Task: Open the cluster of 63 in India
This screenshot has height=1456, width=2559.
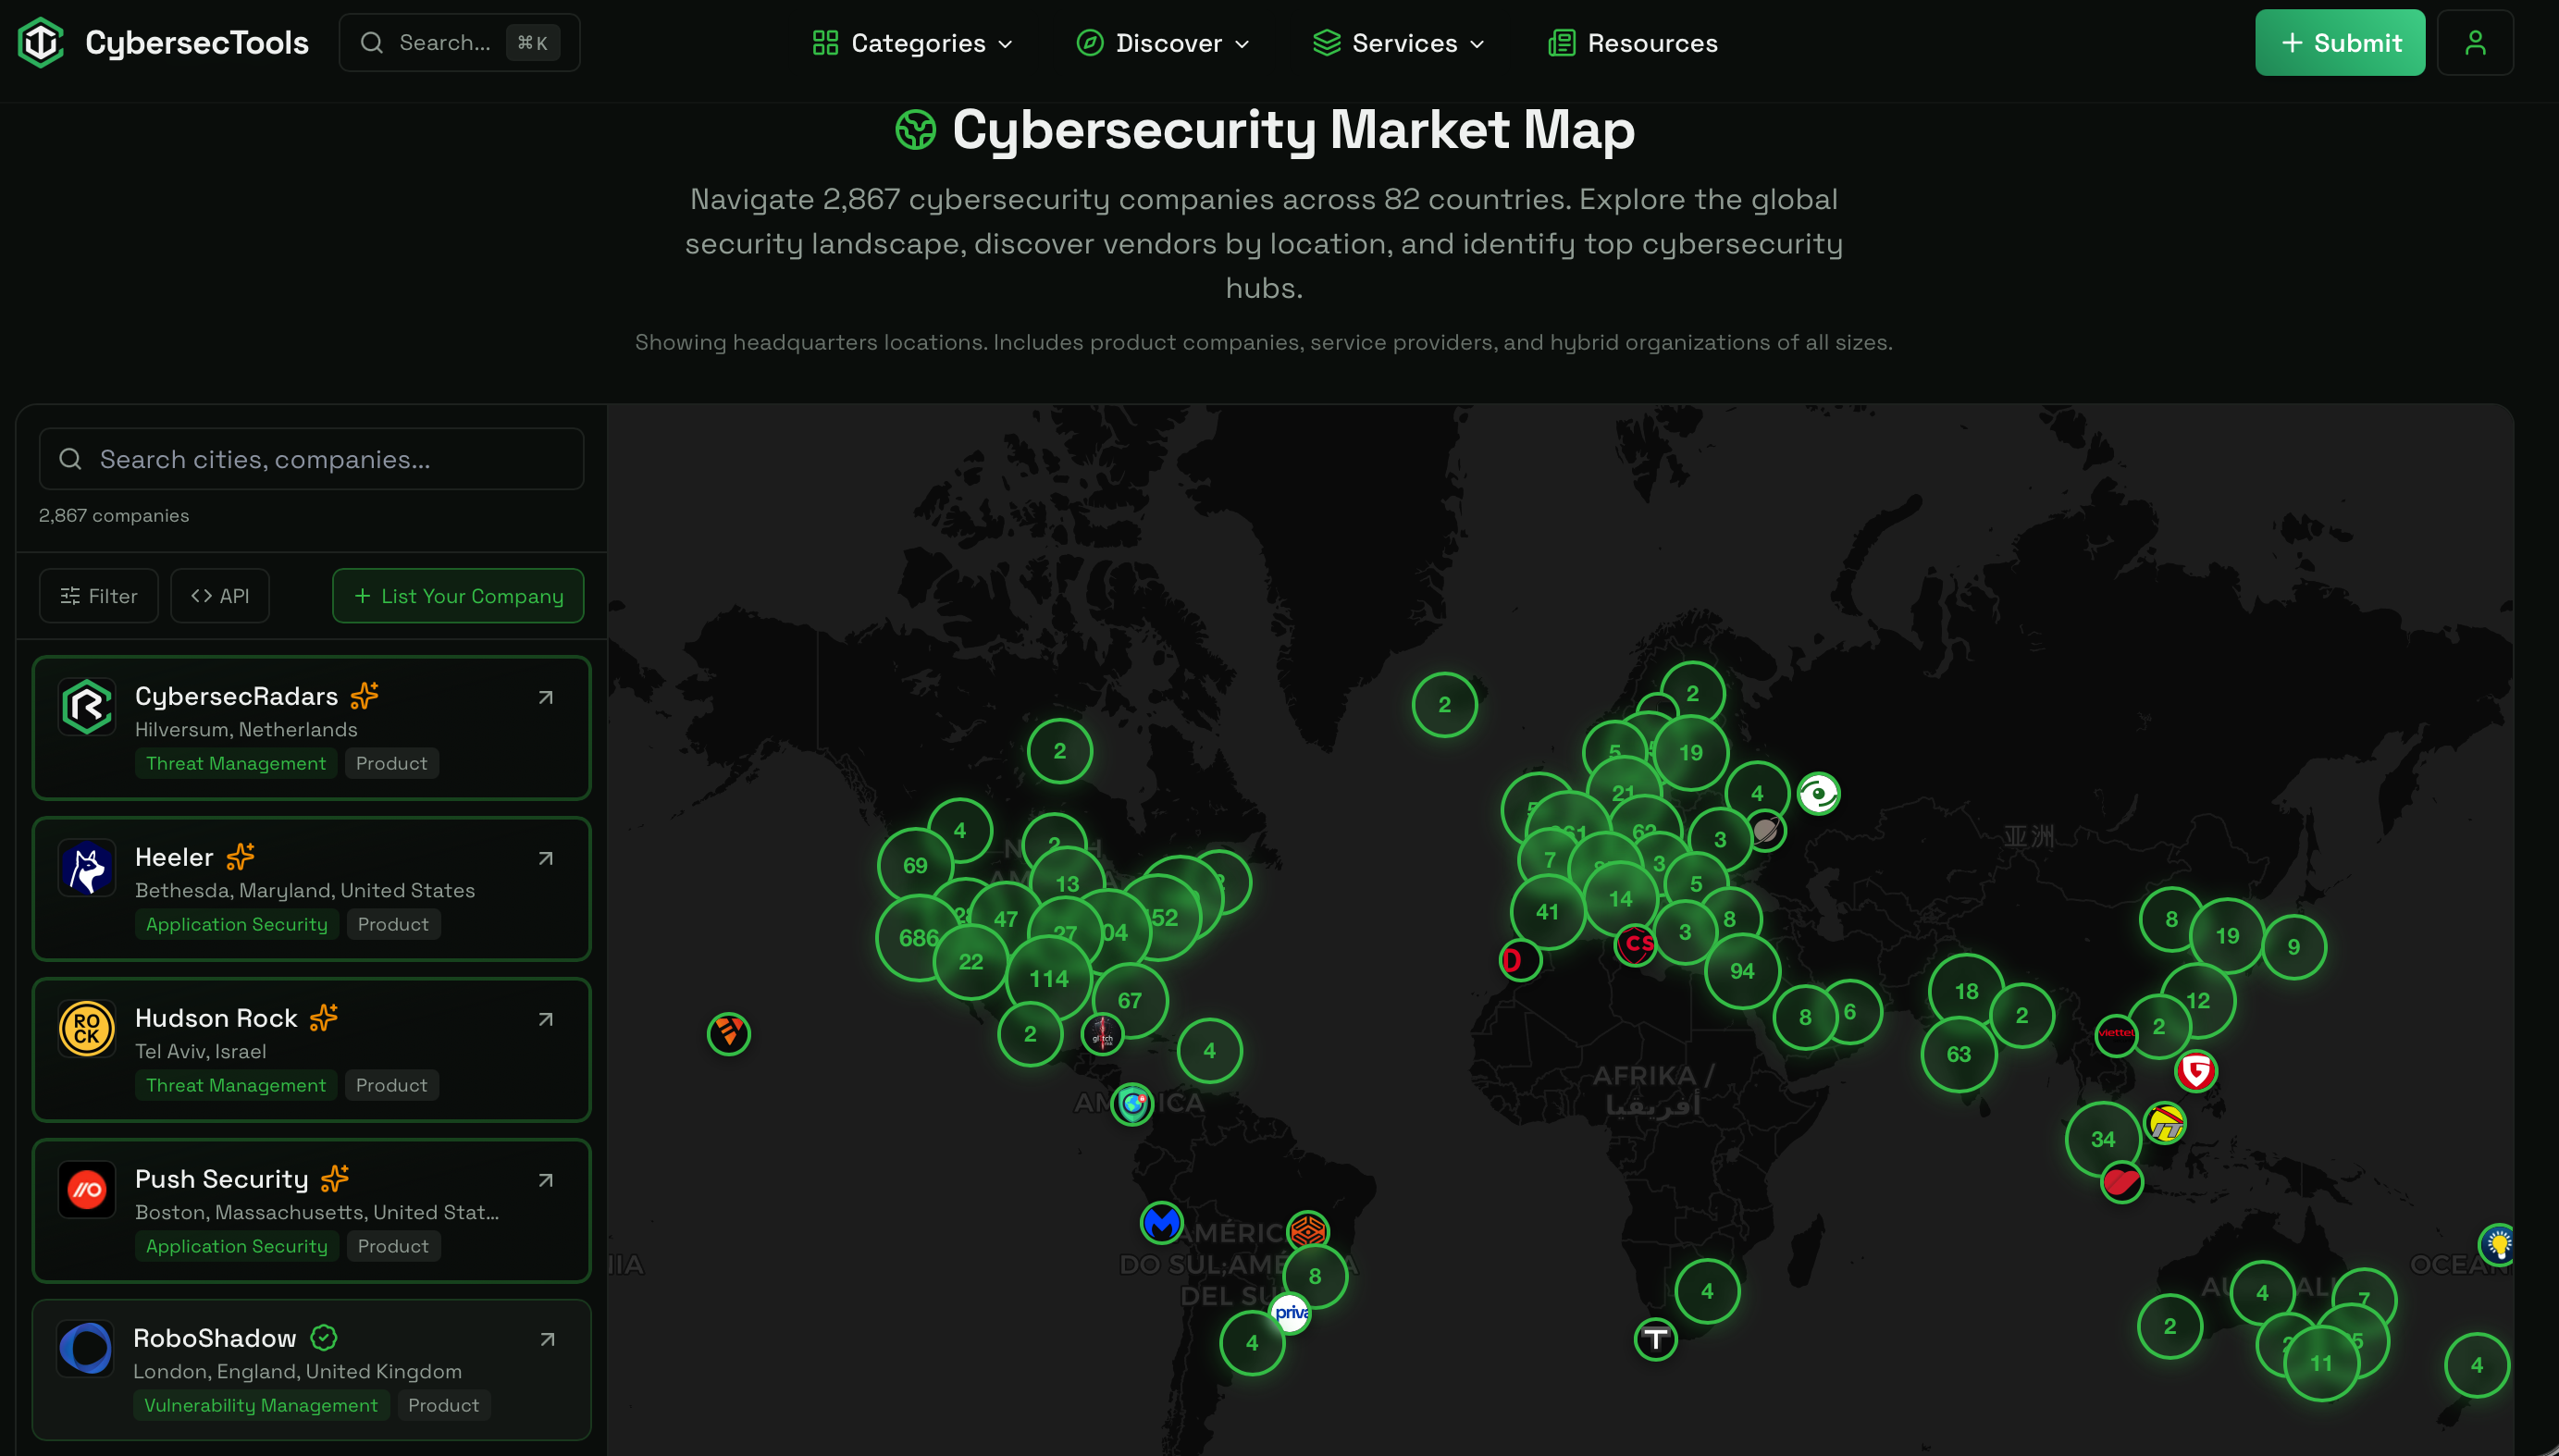Action: coord(1958,1054)
